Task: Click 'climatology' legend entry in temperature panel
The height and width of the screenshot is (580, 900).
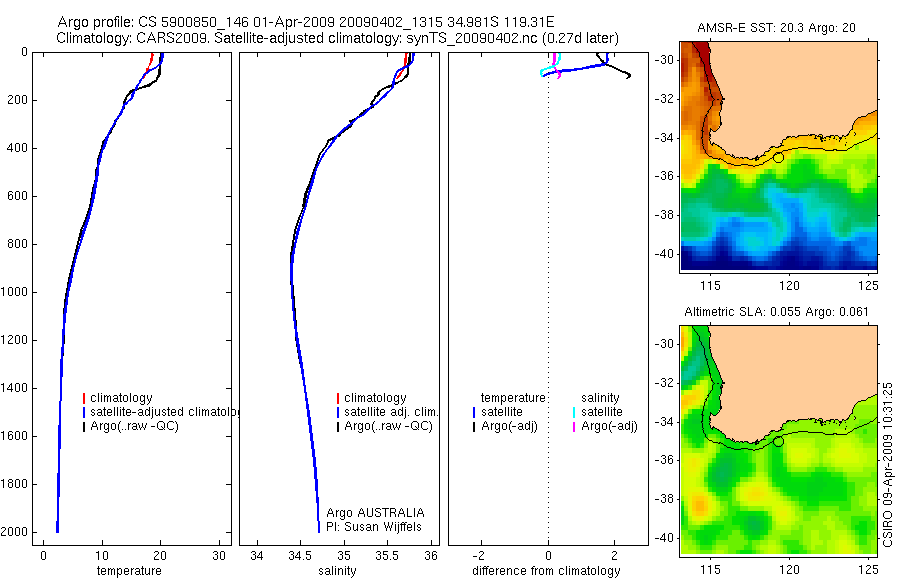Action: (x=121, y=398)
